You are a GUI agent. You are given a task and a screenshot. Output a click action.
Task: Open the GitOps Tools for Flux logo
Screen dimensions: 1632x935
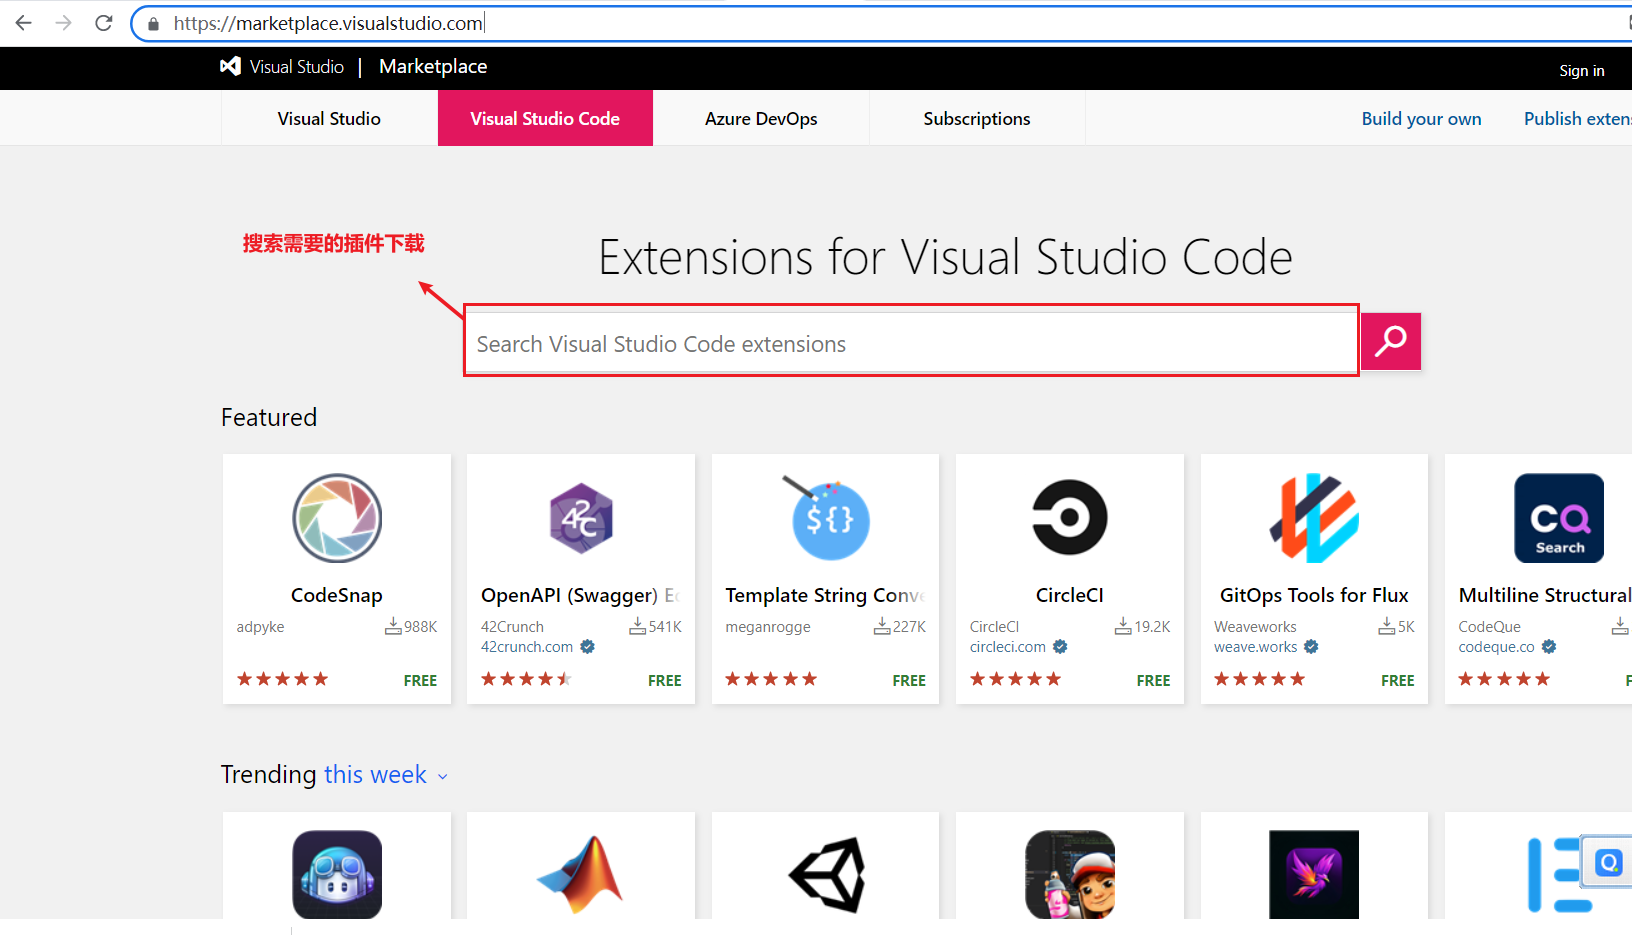[x=1314, y=518]
